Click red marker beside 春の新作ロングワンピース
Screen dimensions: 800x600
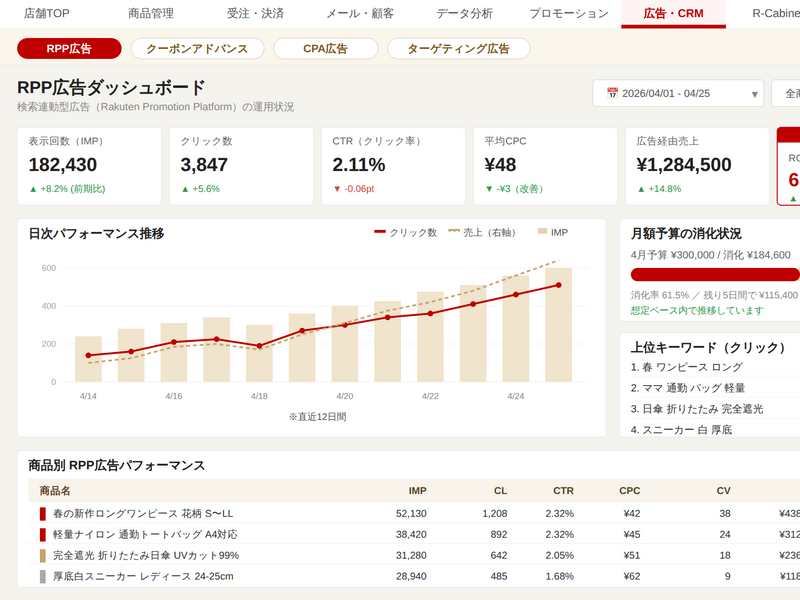tap(43, 514)
